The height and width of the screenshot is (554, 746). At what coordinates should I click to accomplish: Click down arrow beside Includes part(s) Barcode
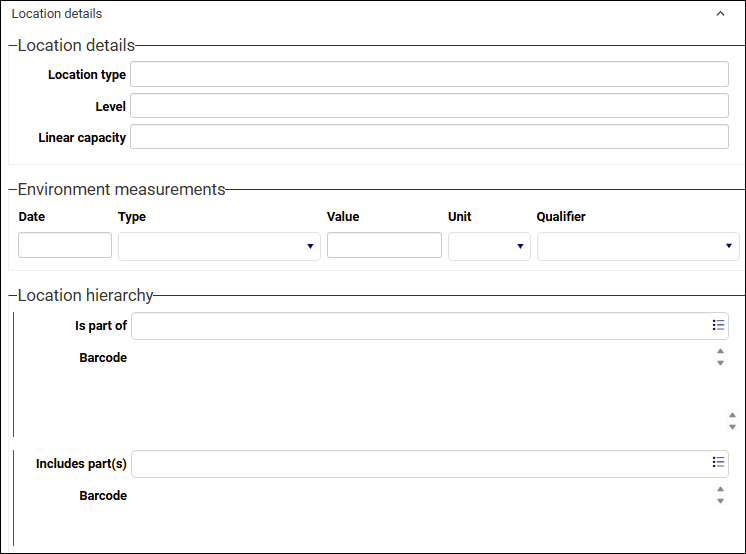click(x=720, y=501)
